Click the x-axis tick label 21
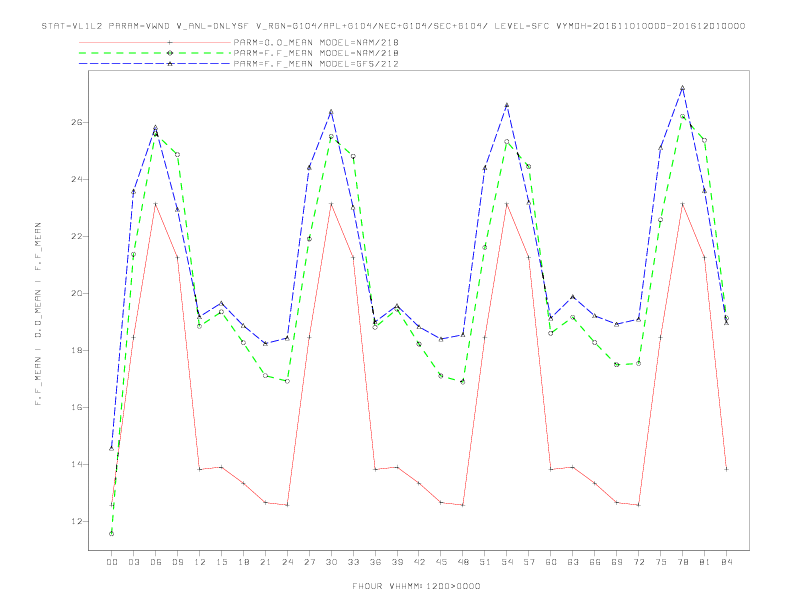The height and width of the screenshot is (612, 792). pyautogui.click(x=265, y=562)
